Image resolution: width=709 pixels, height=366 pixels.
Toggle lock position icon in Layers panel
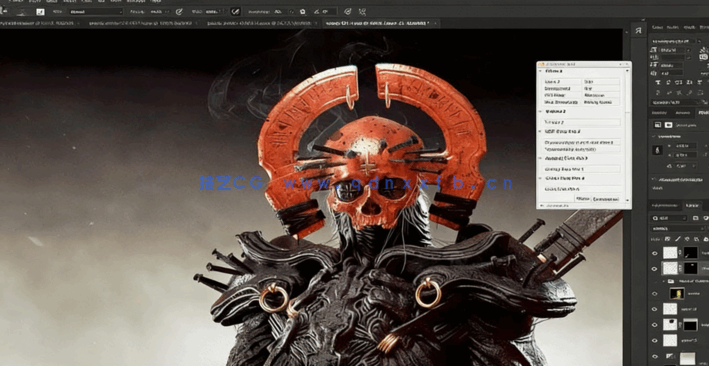point(686,239)
